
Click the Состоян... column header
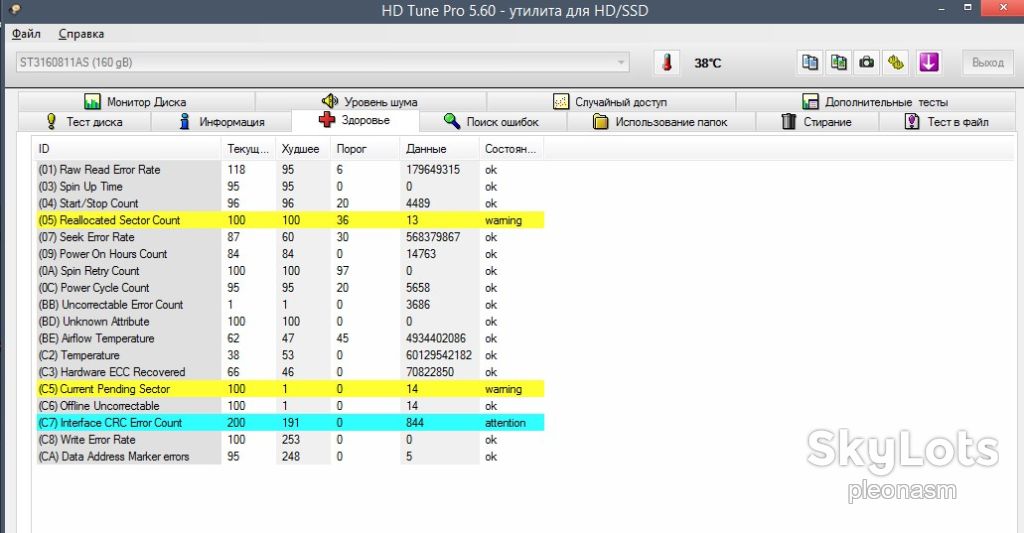tap(511, 149)
